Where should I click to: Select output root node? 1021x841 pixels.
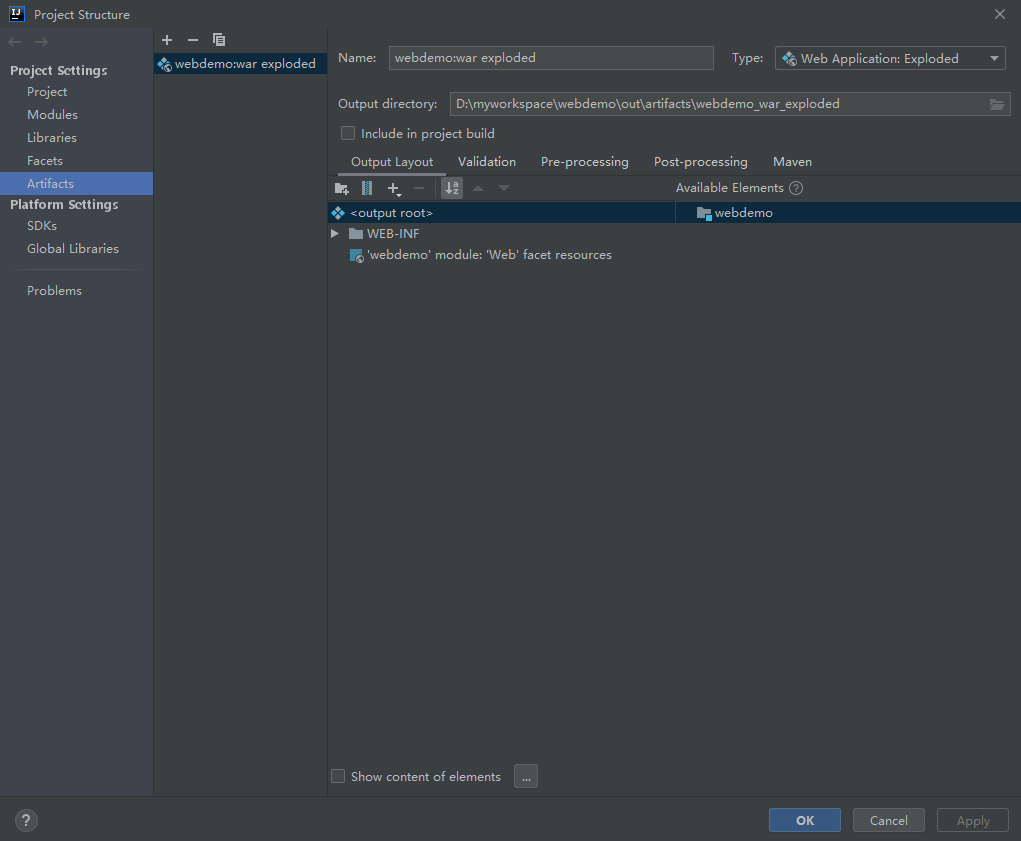[501, 213]
